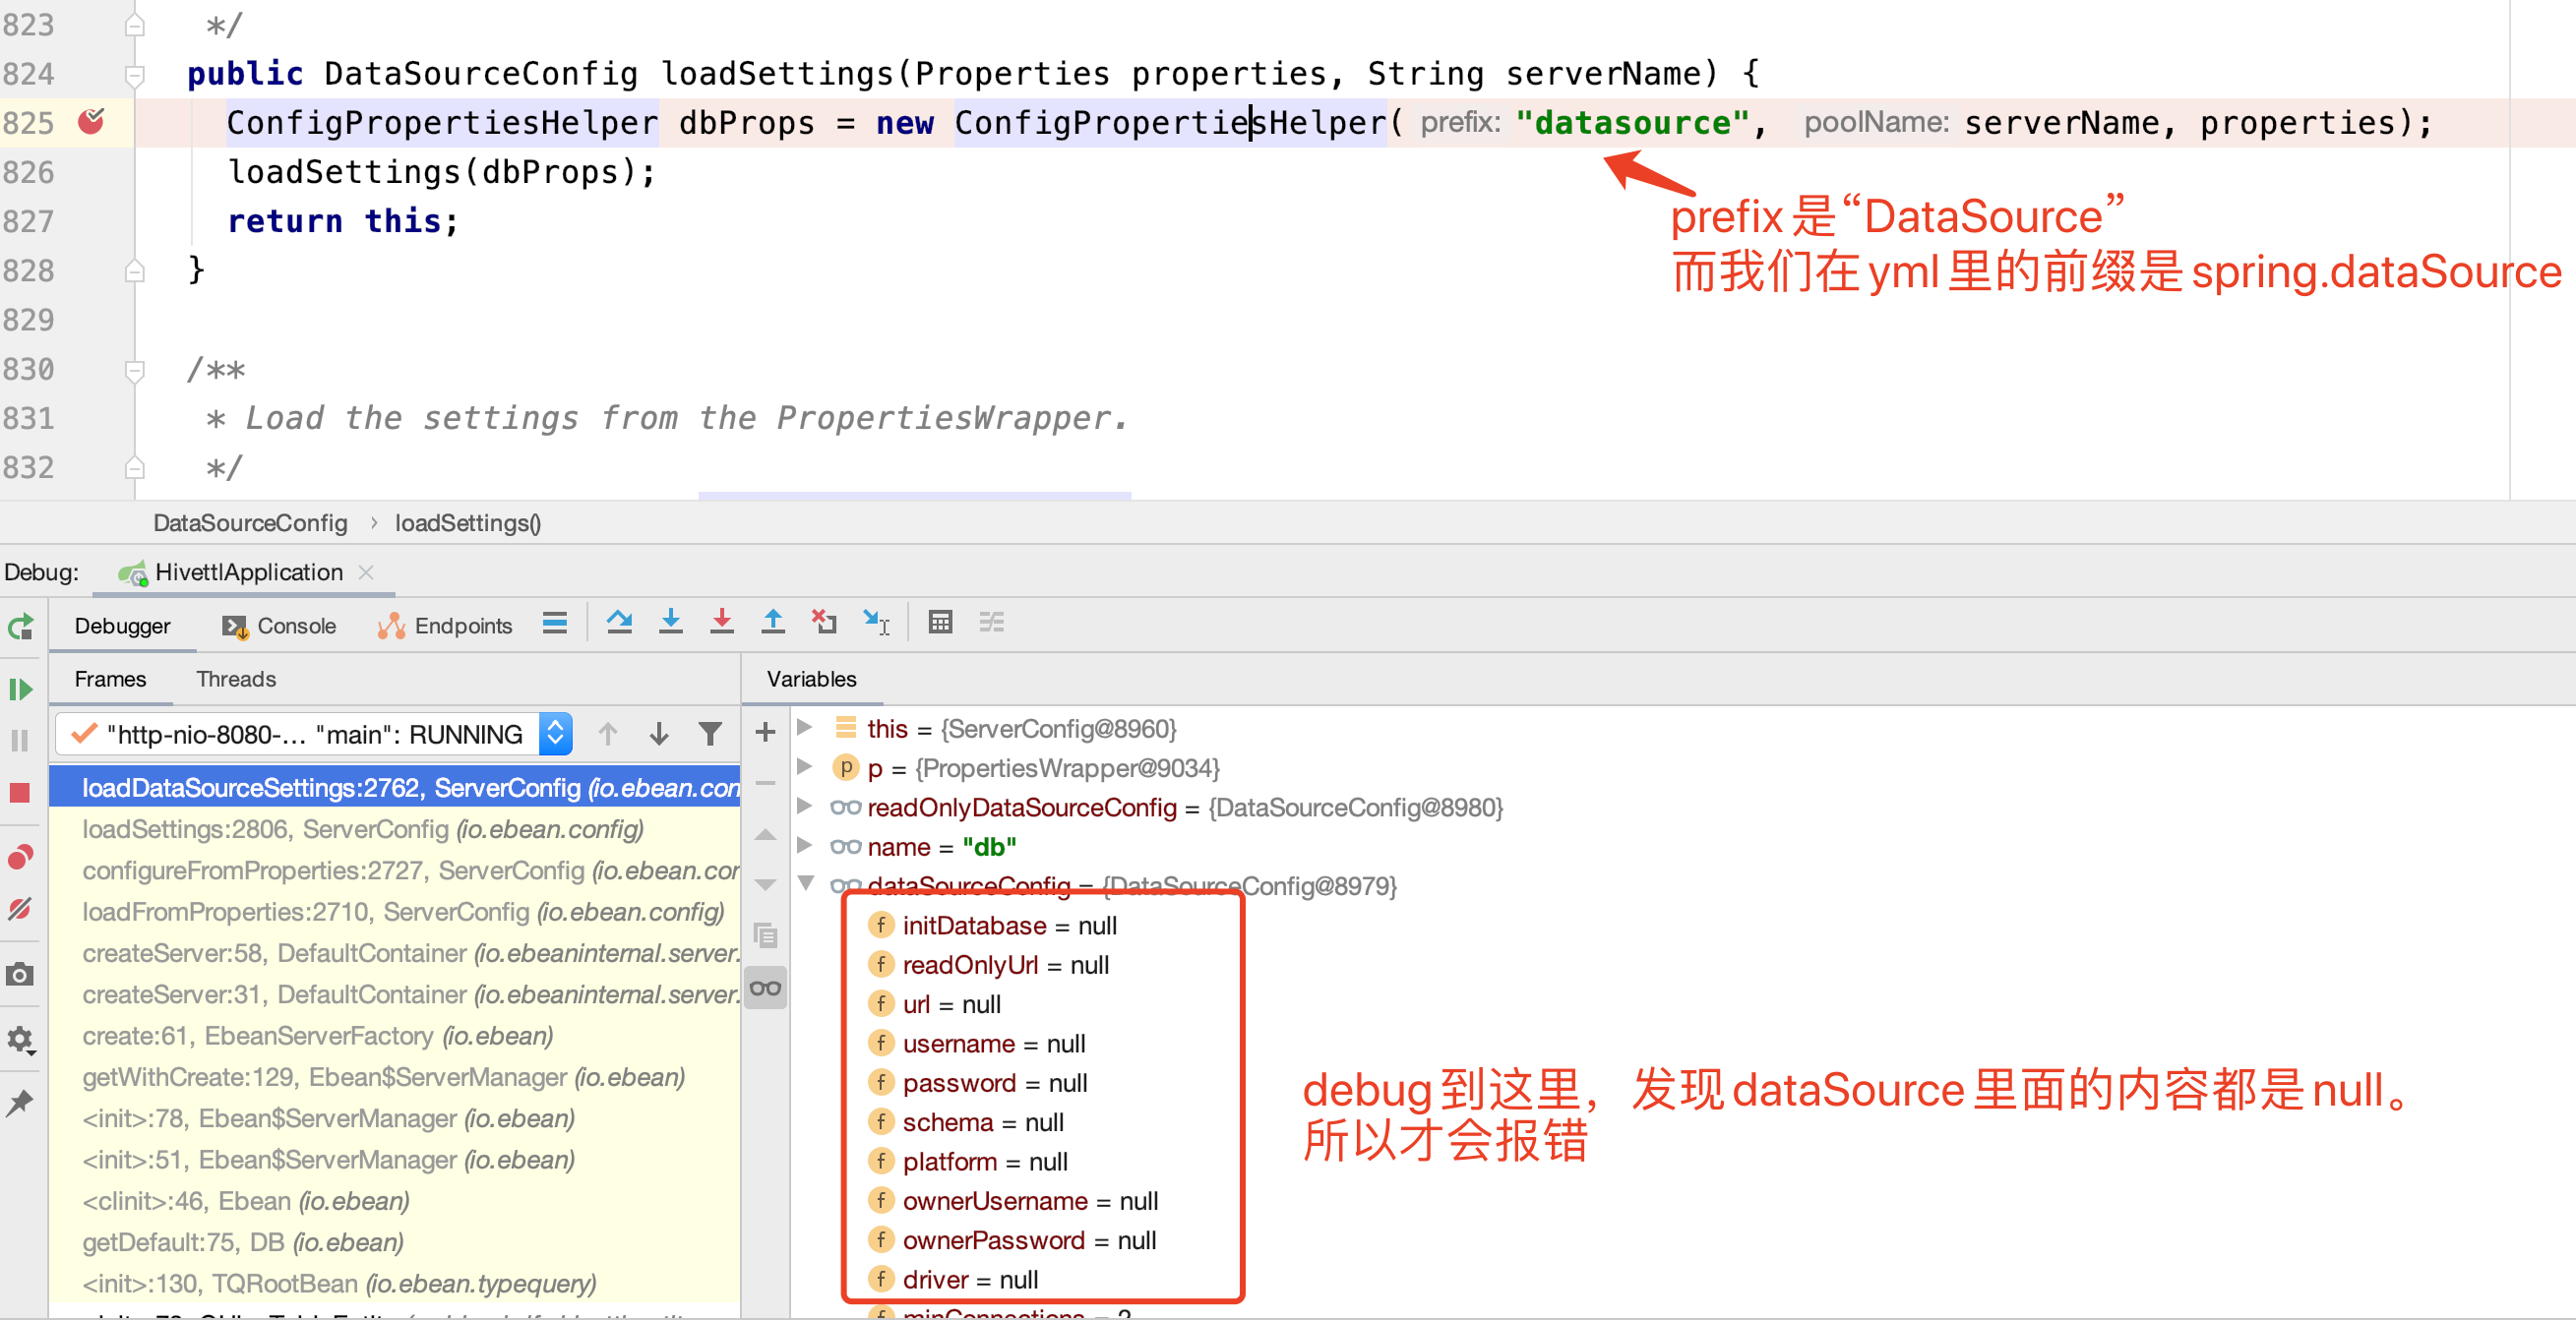Screen dimensions: 2576x1320
Task: Click the Resume Program icon
Action: [x=20, y=689]
